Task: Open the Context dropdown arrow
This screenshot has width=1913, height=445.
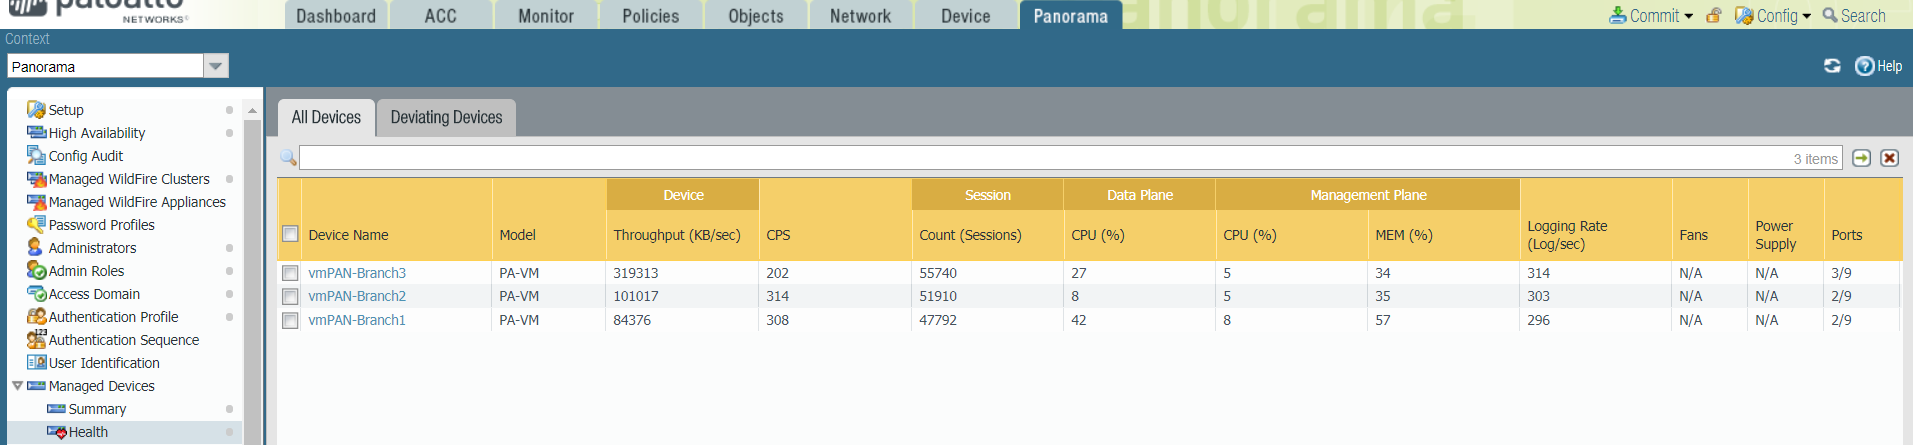Action: (216, 66)
